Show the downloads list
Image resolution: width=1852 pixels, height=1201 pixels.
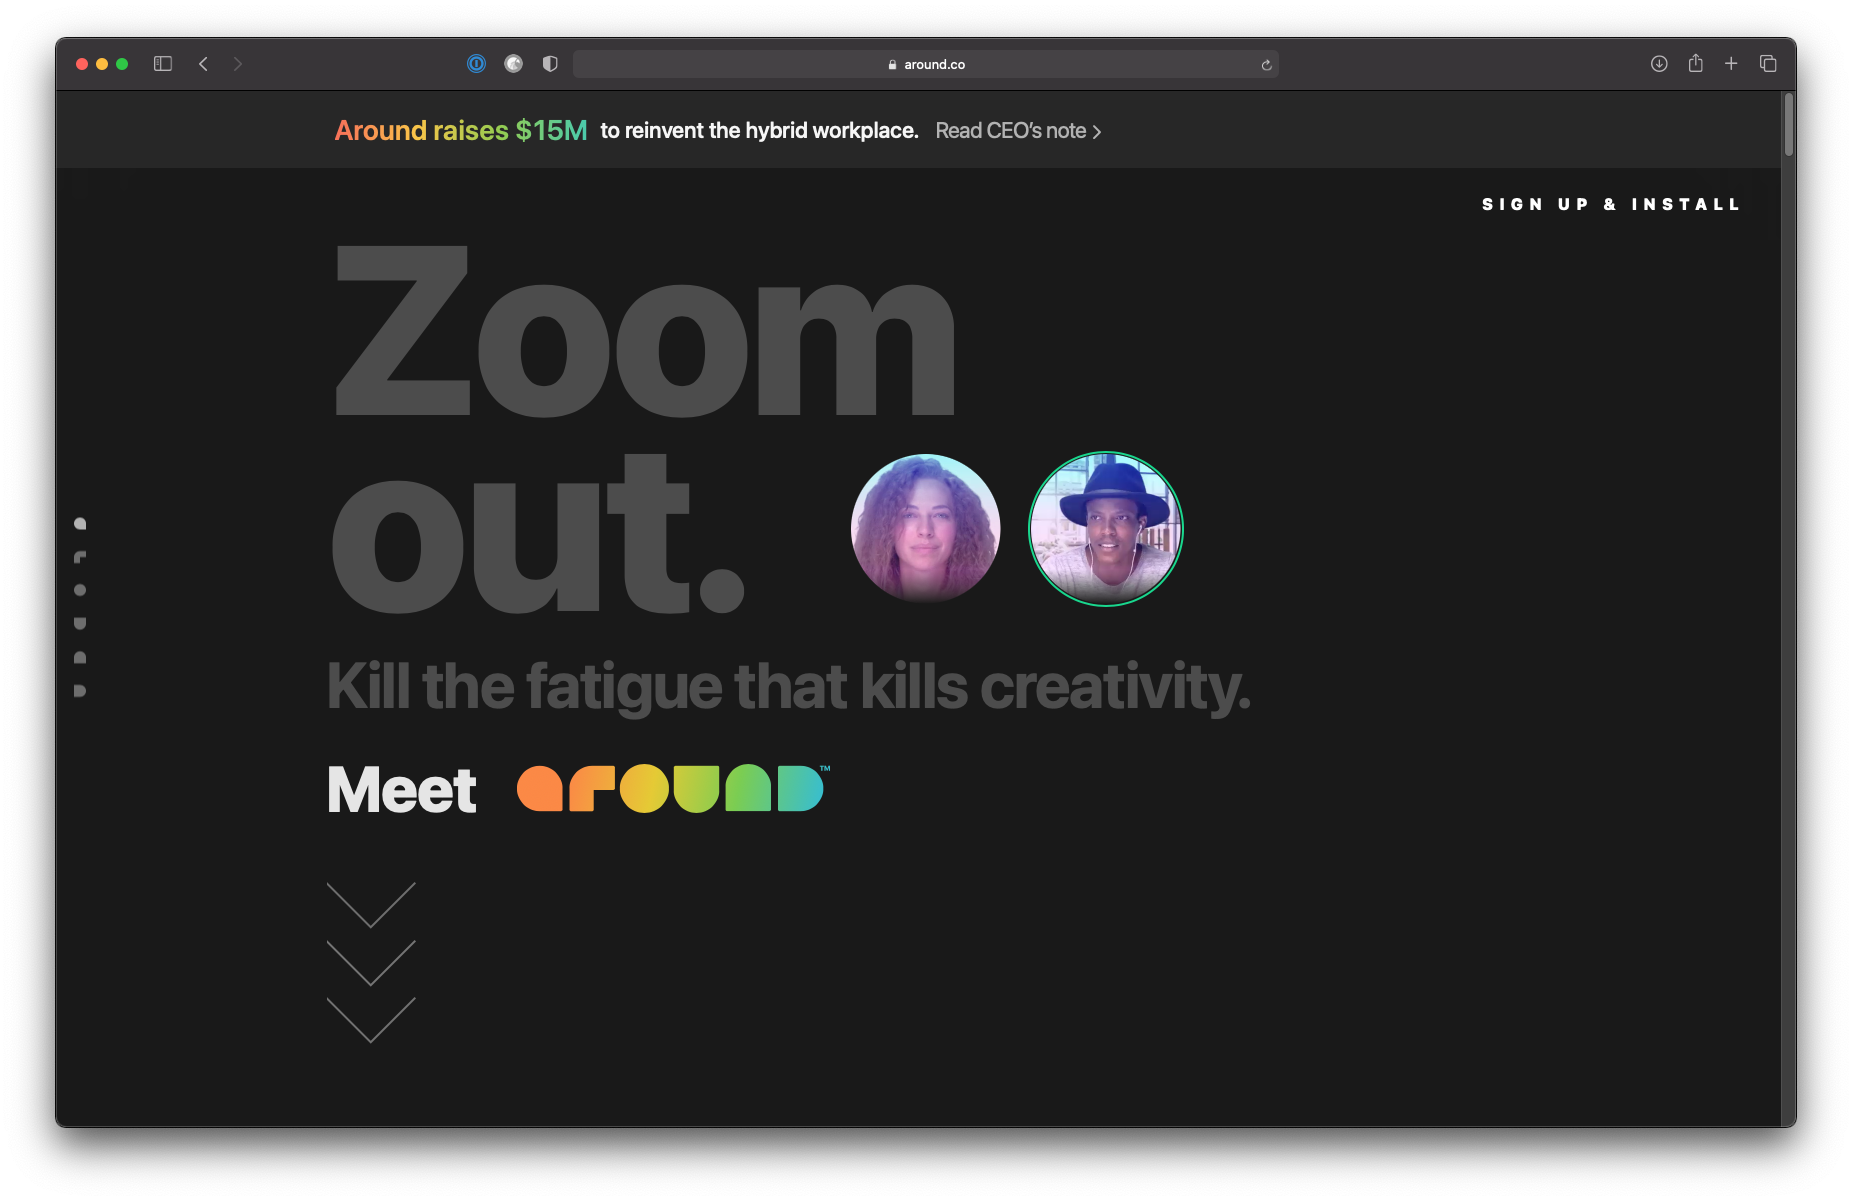click(1659, 64)
